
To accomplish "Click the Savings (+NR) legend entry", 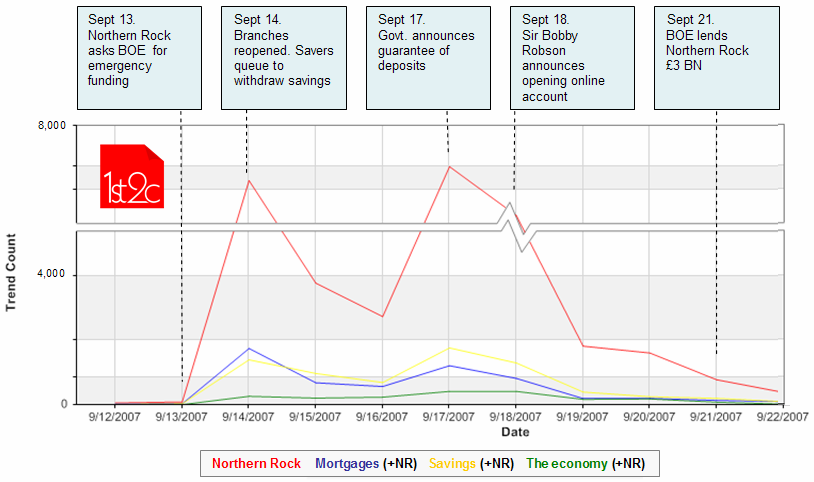I will (x=471, y=463).
